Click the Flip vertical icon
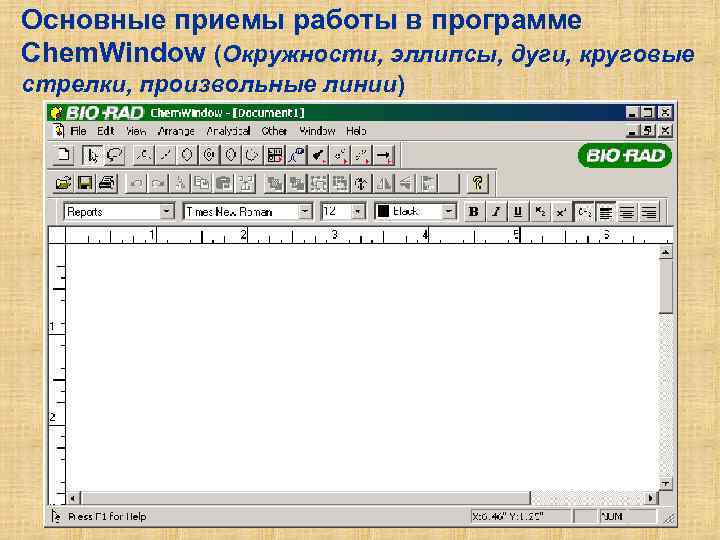Viewport: 720px width, 540px height. click(x=405, y=184)
